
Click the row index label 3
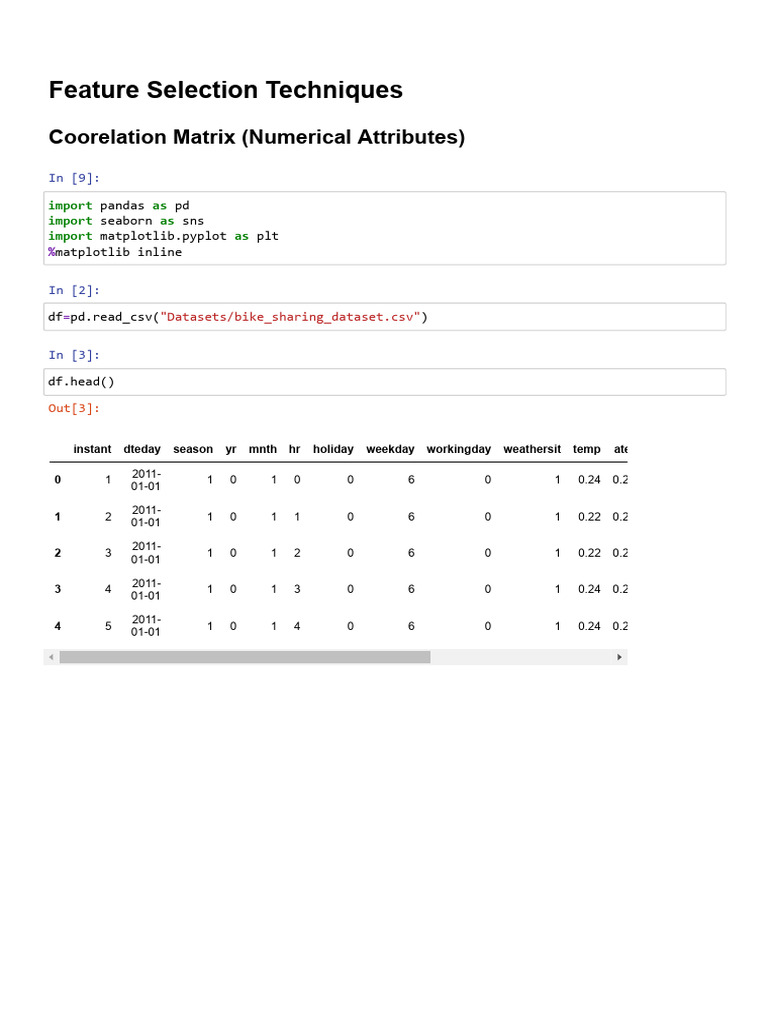(57, 589)
